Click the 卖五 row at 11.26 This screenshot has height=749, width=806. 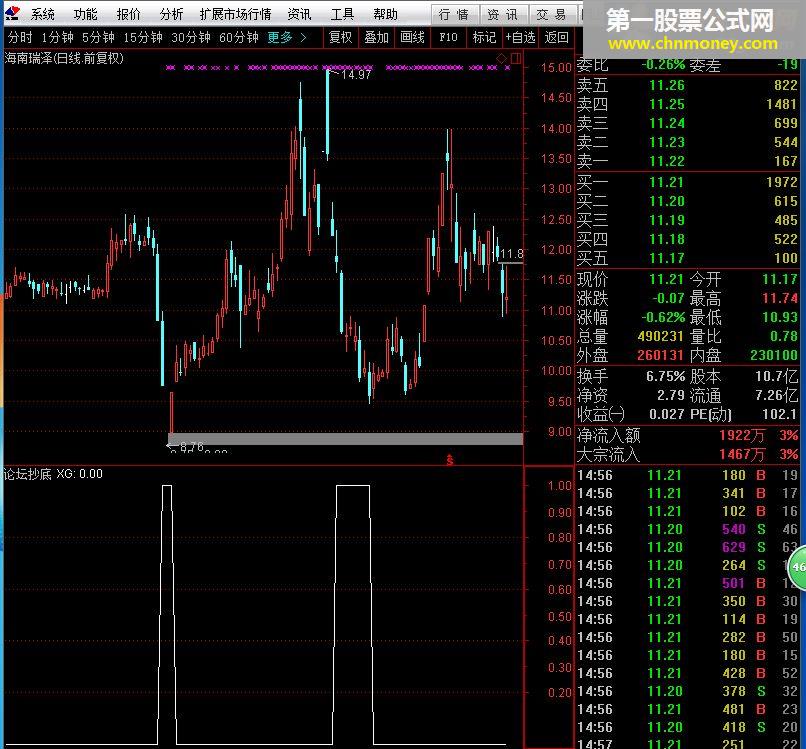[687, 85]
